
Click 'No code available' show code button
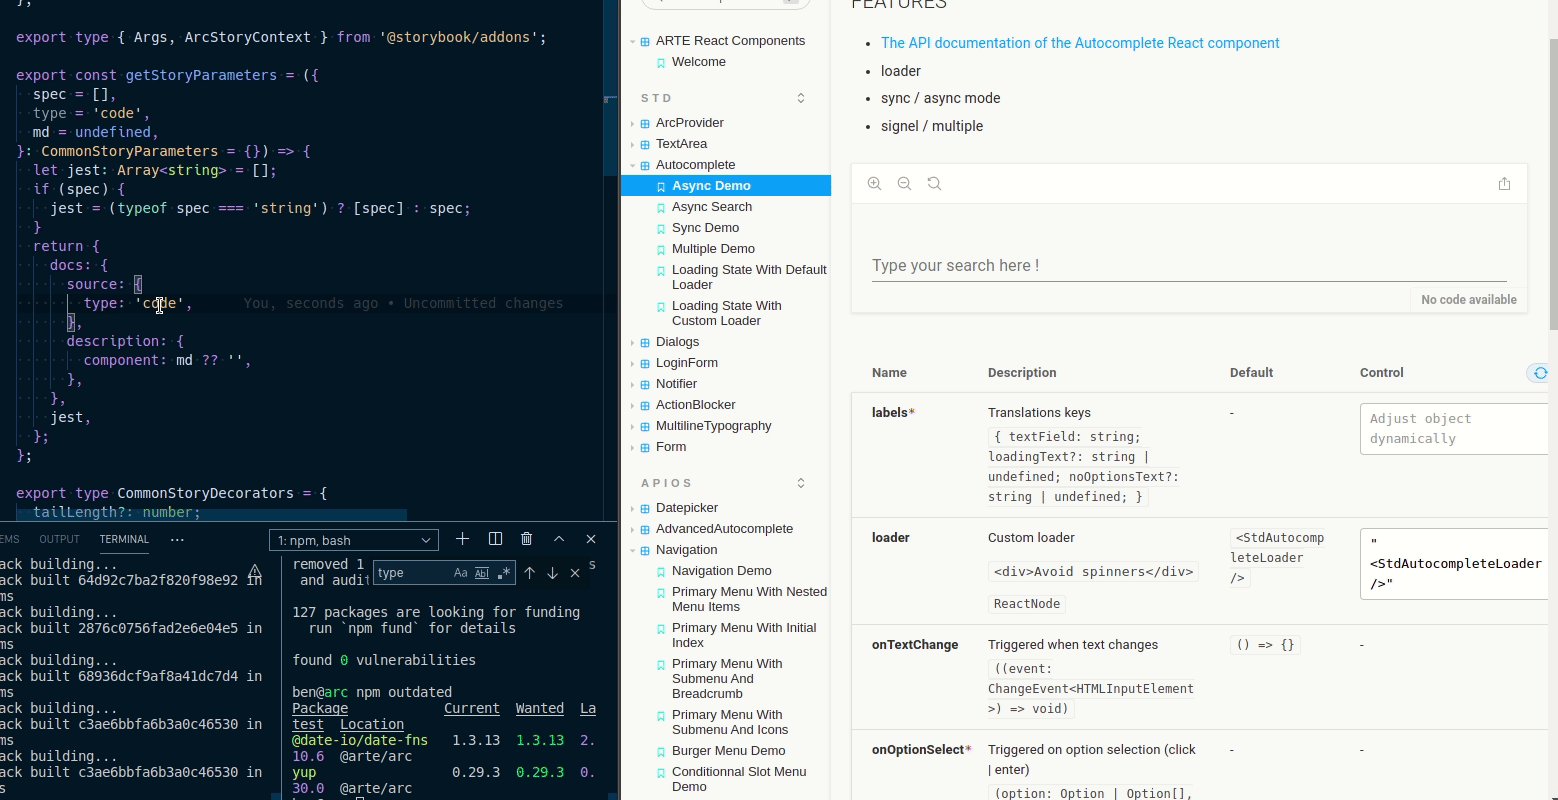[x=1468, y=299]
